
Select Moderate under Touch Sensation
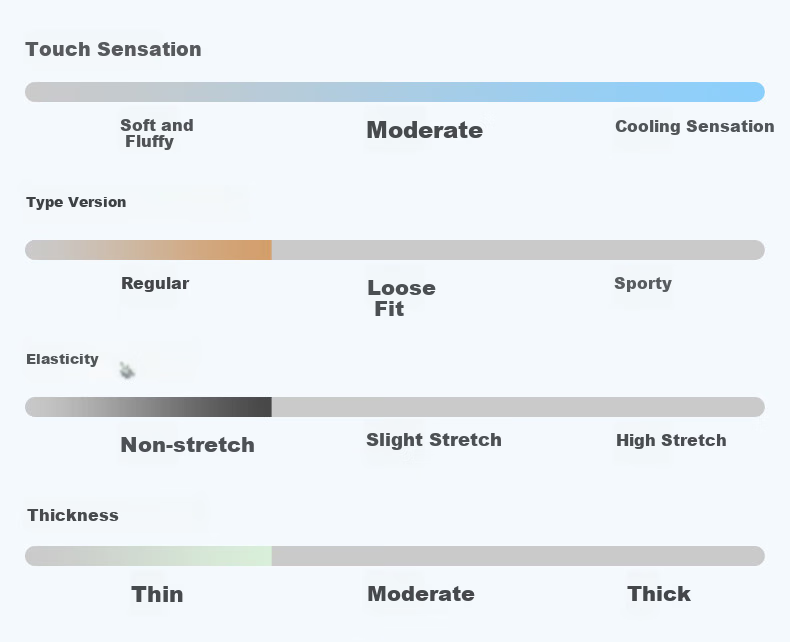tap(425, 131)
